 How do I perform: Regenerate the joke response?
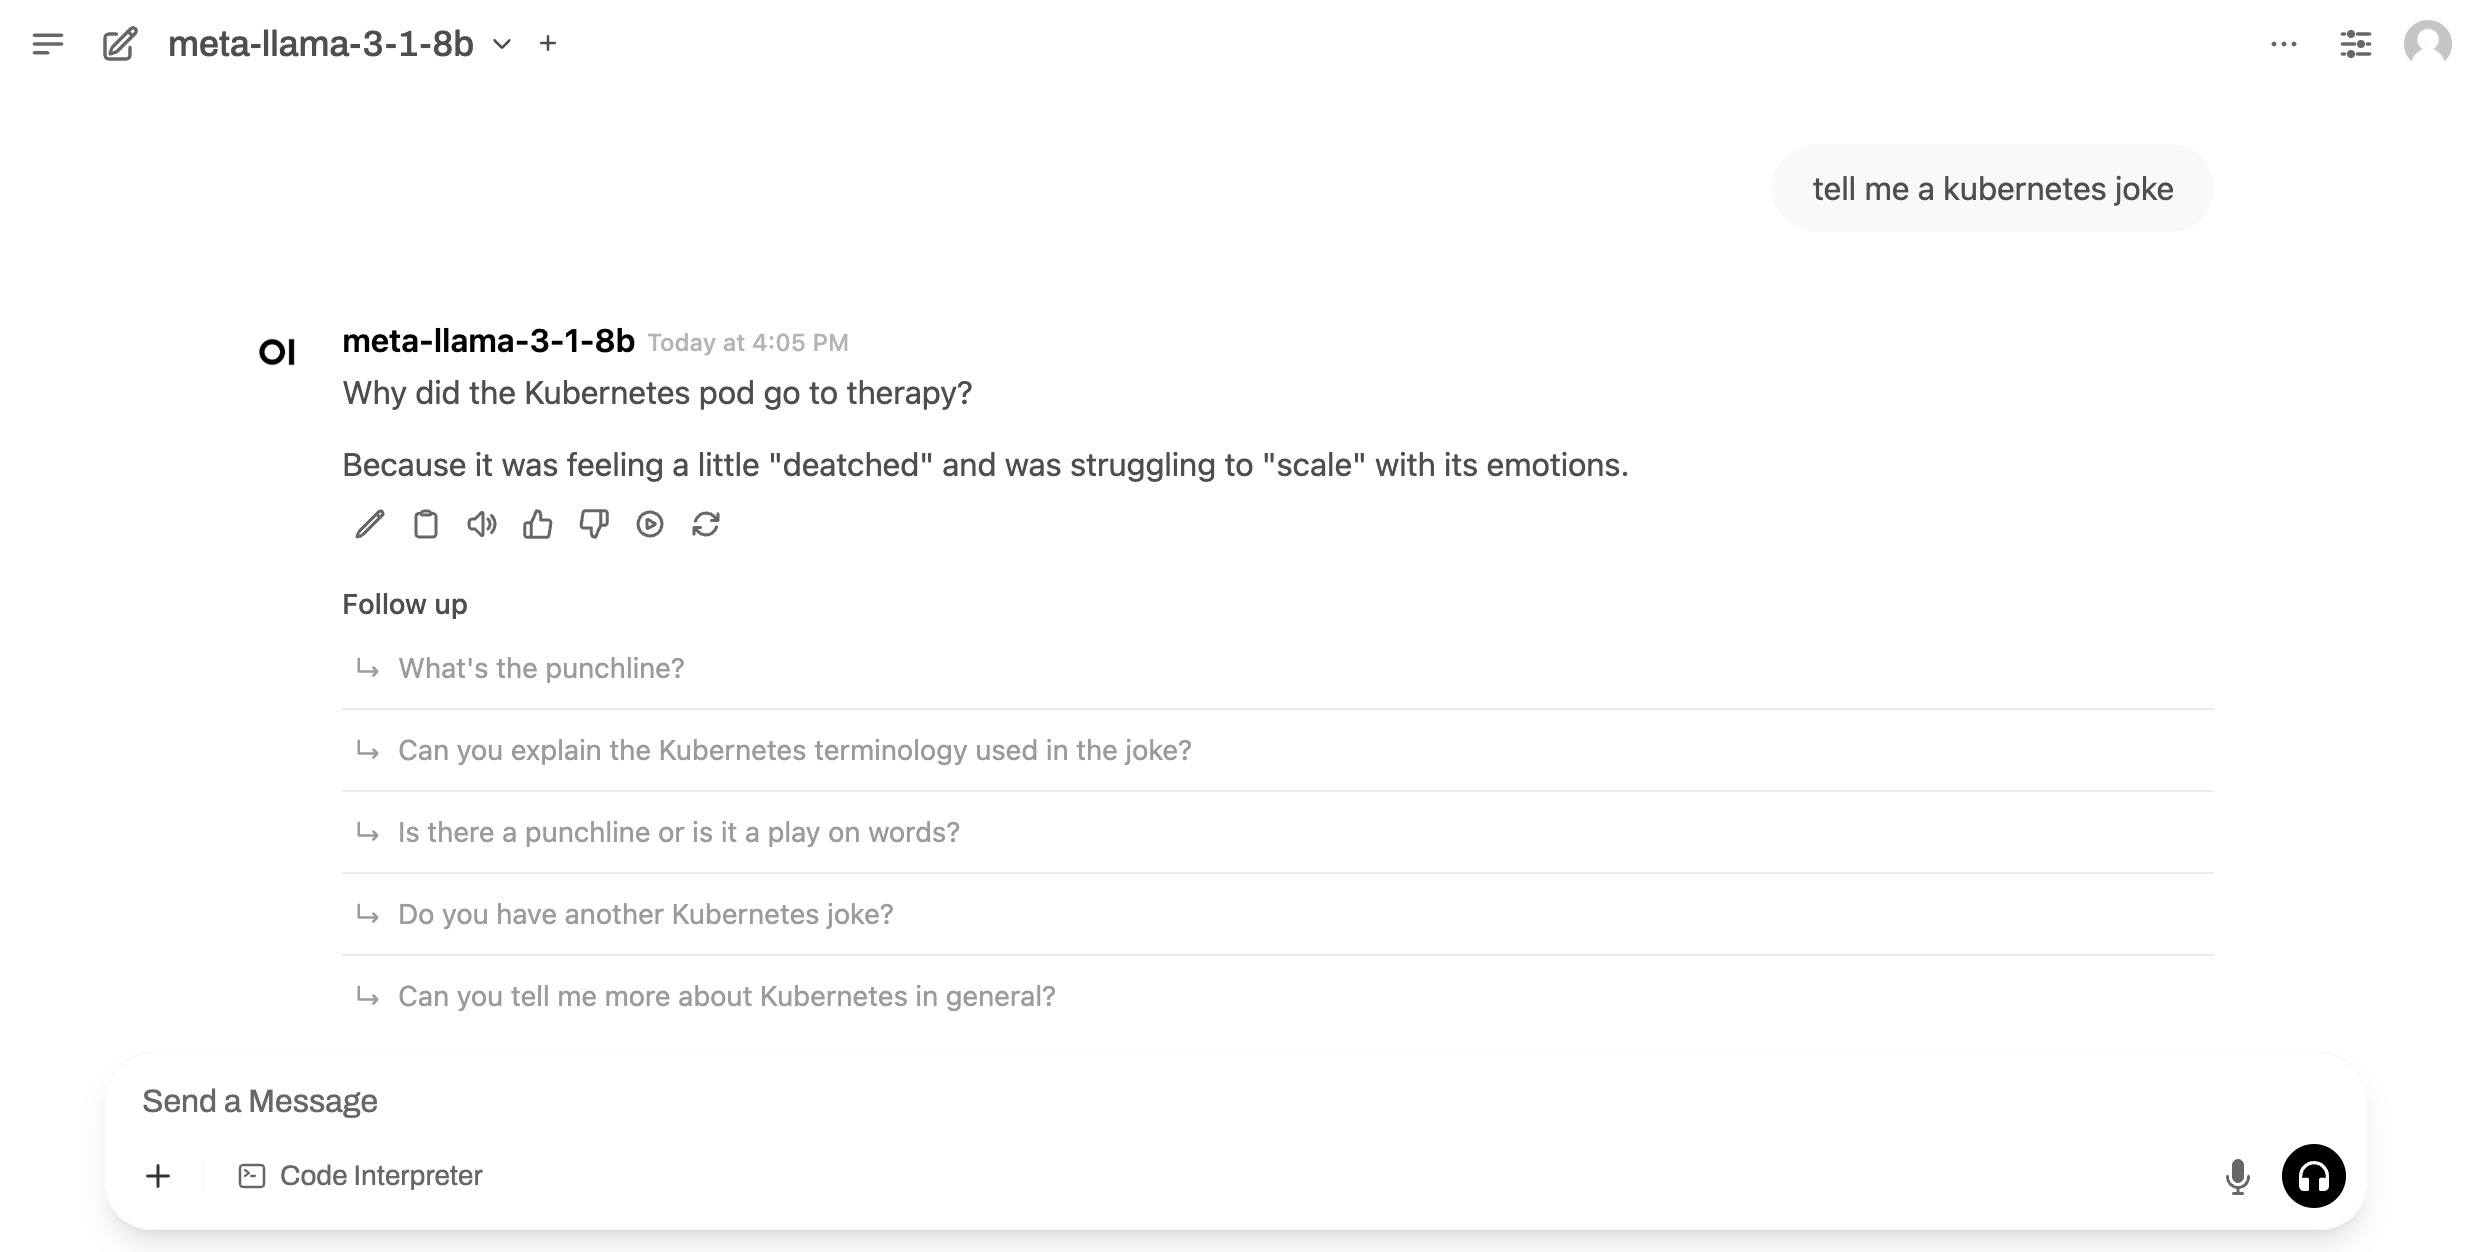click(706, 524)
